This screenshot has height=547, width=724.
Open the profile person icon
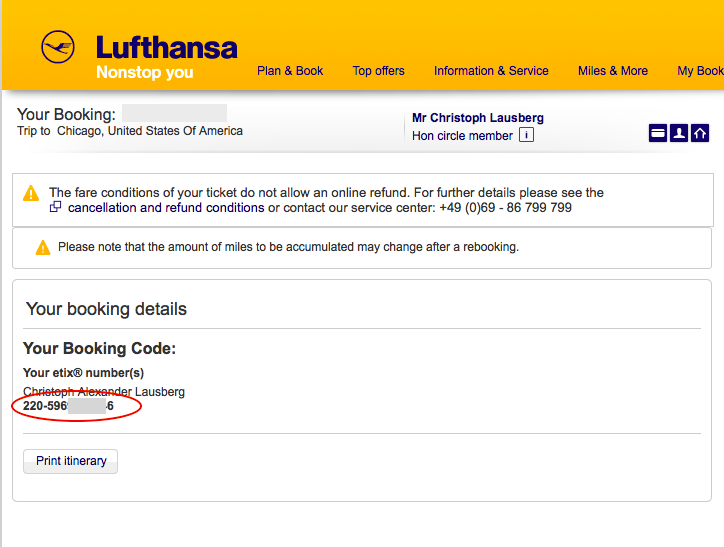pyautogui.click(x=679, y=133)
